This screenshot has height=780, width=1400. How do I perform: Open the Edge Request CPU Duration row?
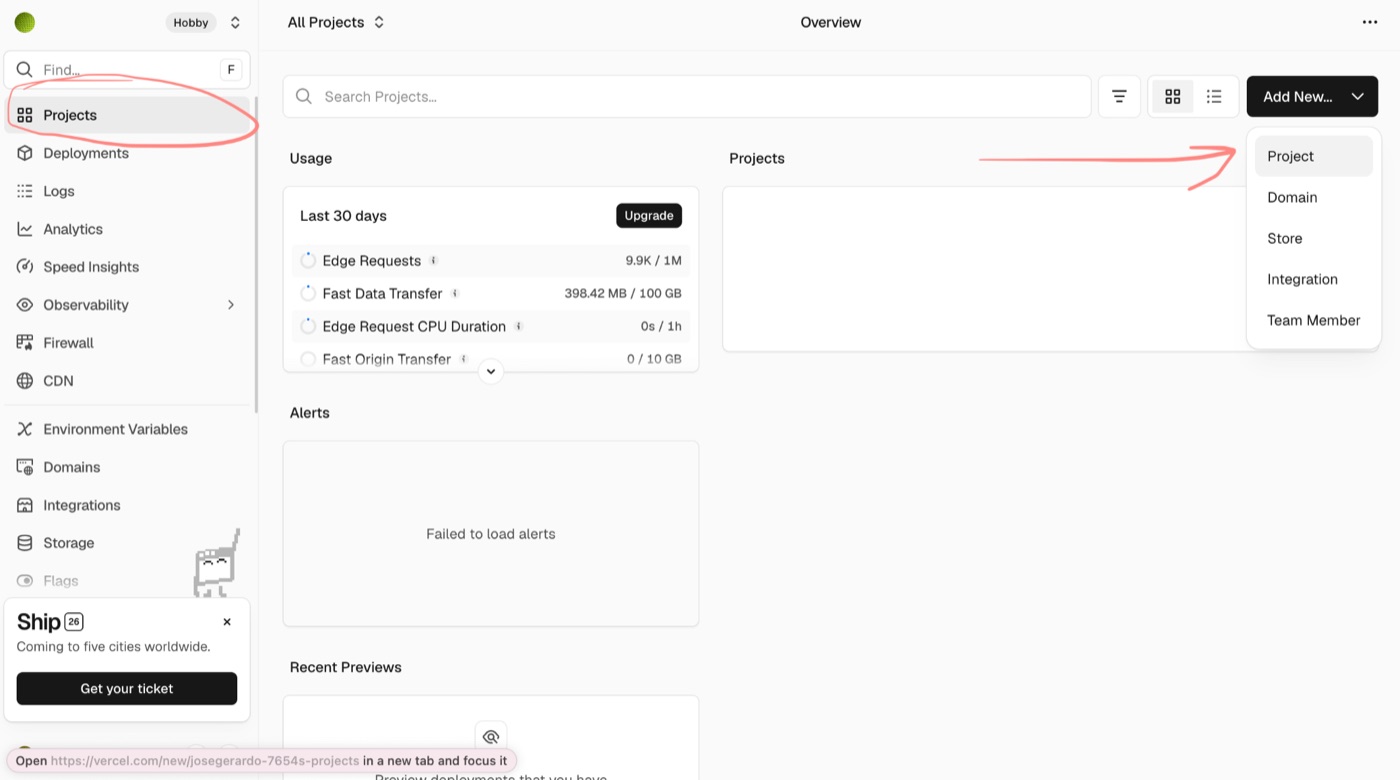click(491, 326)
